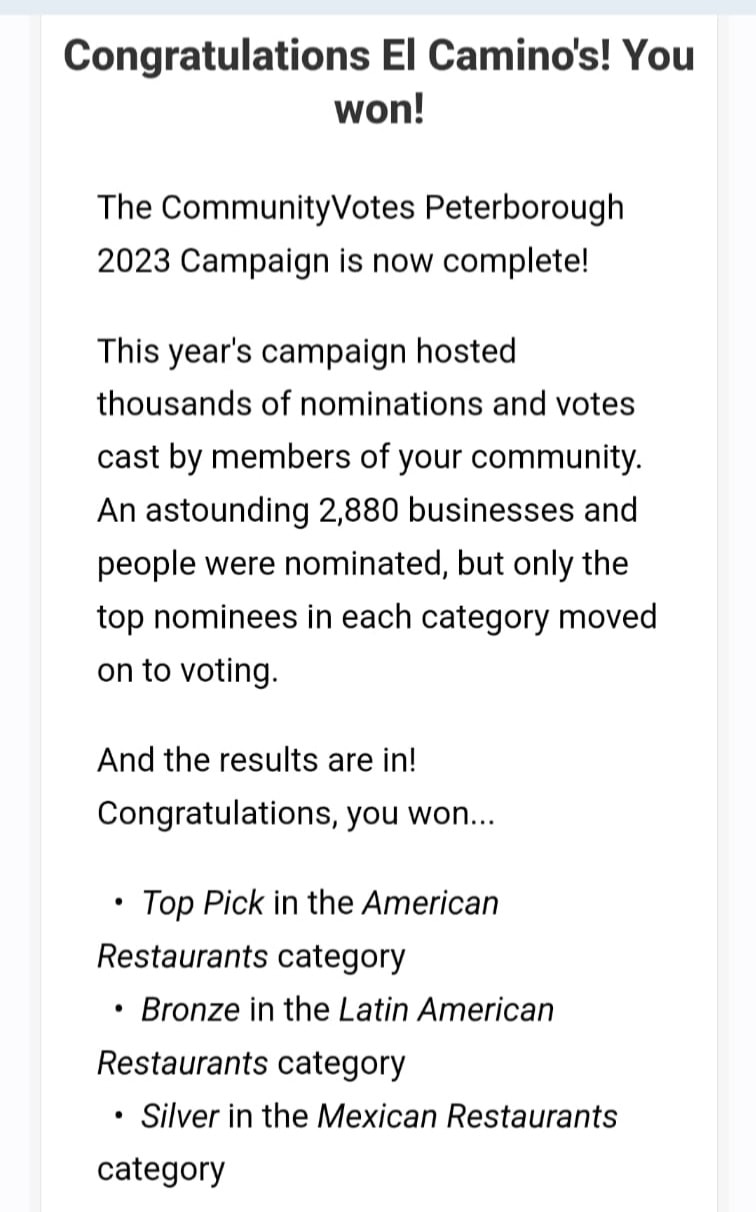Click the italic "Mexican Restaurants" category text
756x1212 pixels.
point(467,1116)
